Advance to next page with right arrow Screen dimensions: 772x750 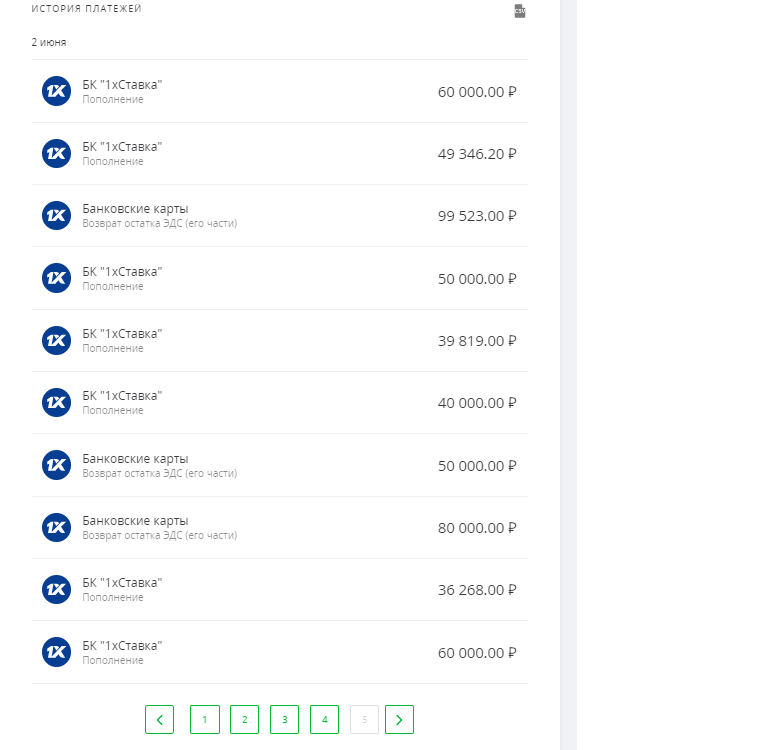[x=399, y=719]
